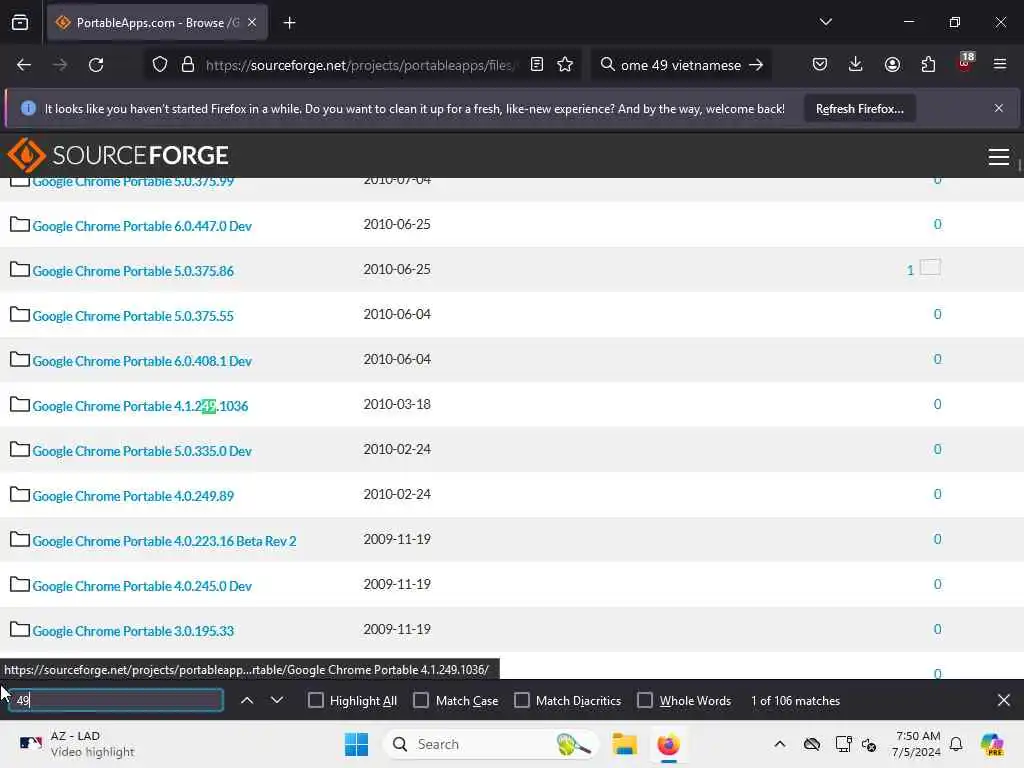
Task: Open Google Chrome Portable 5.0.375.55 folder
Action: coord(133,316)
